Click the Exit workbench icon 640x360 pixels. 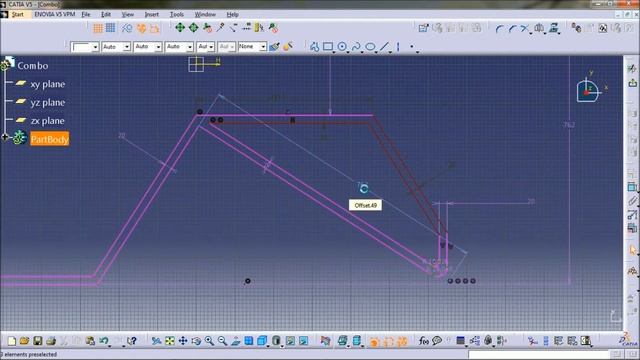pyautogui.click(x=633, y=83)
